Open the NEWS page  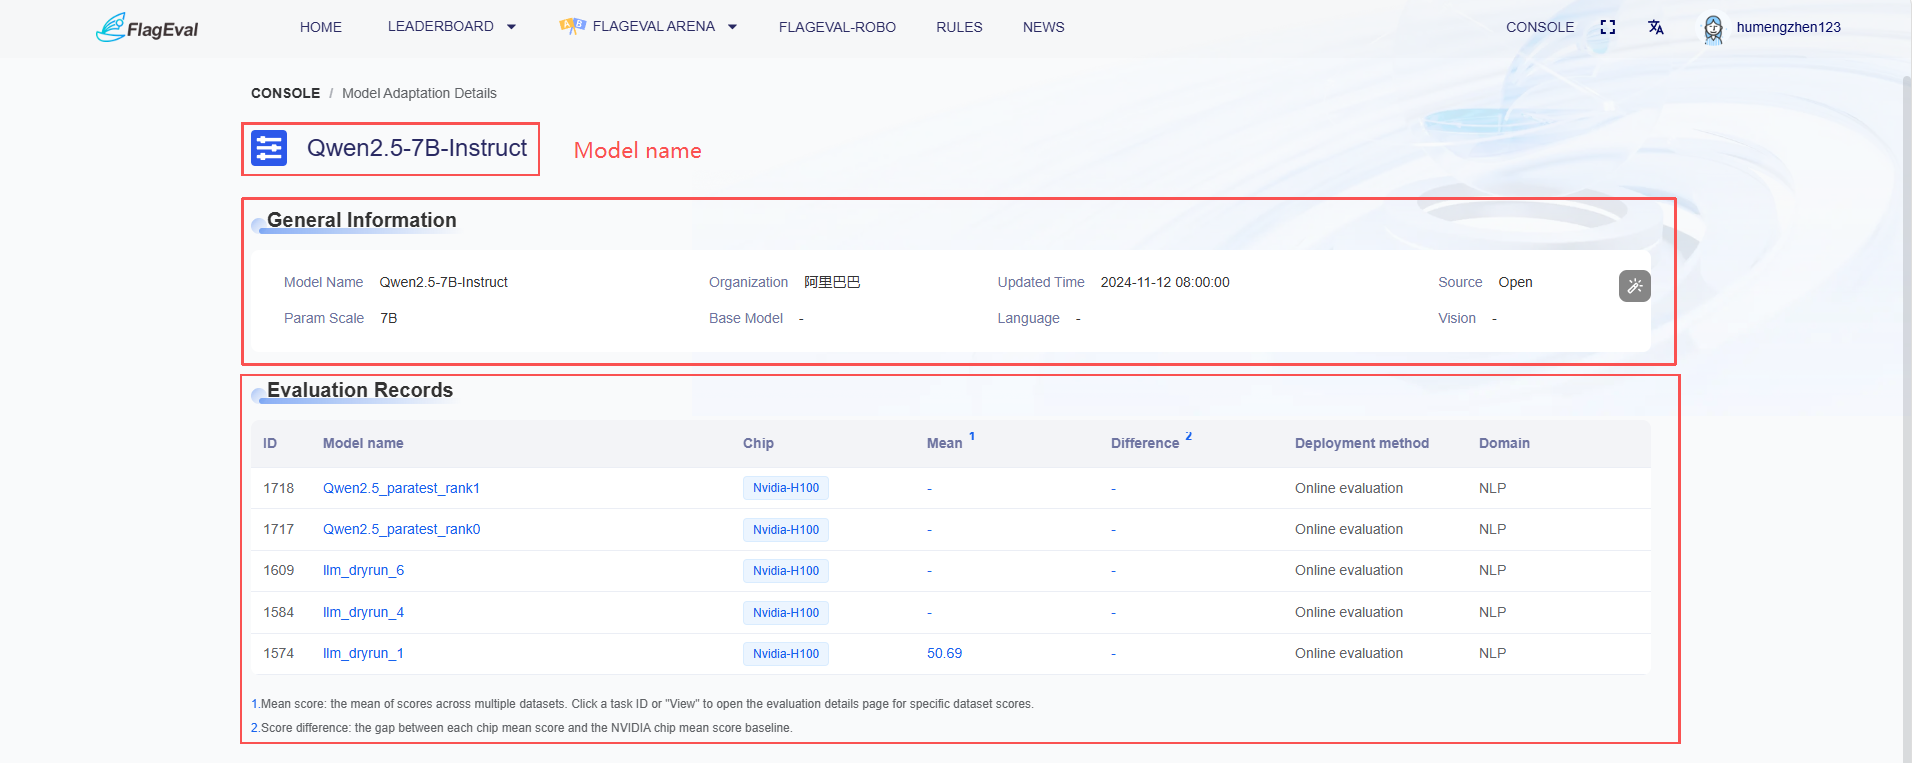click(x=1043, y=27)
